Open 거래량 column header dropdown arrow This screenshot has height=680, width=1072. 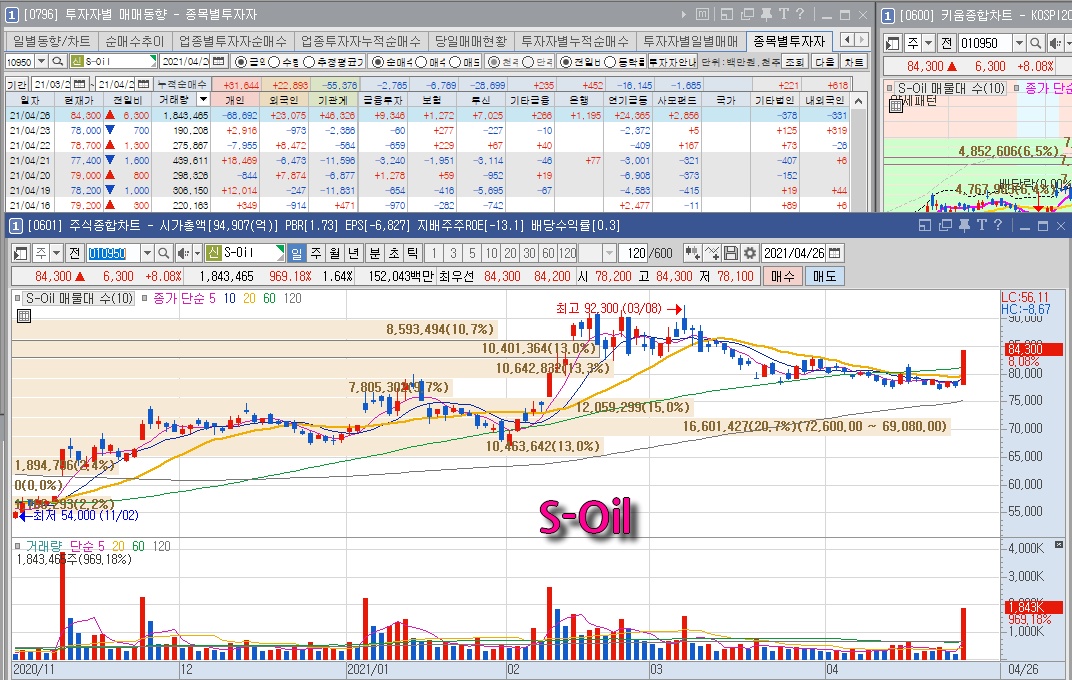pos(203,100)
